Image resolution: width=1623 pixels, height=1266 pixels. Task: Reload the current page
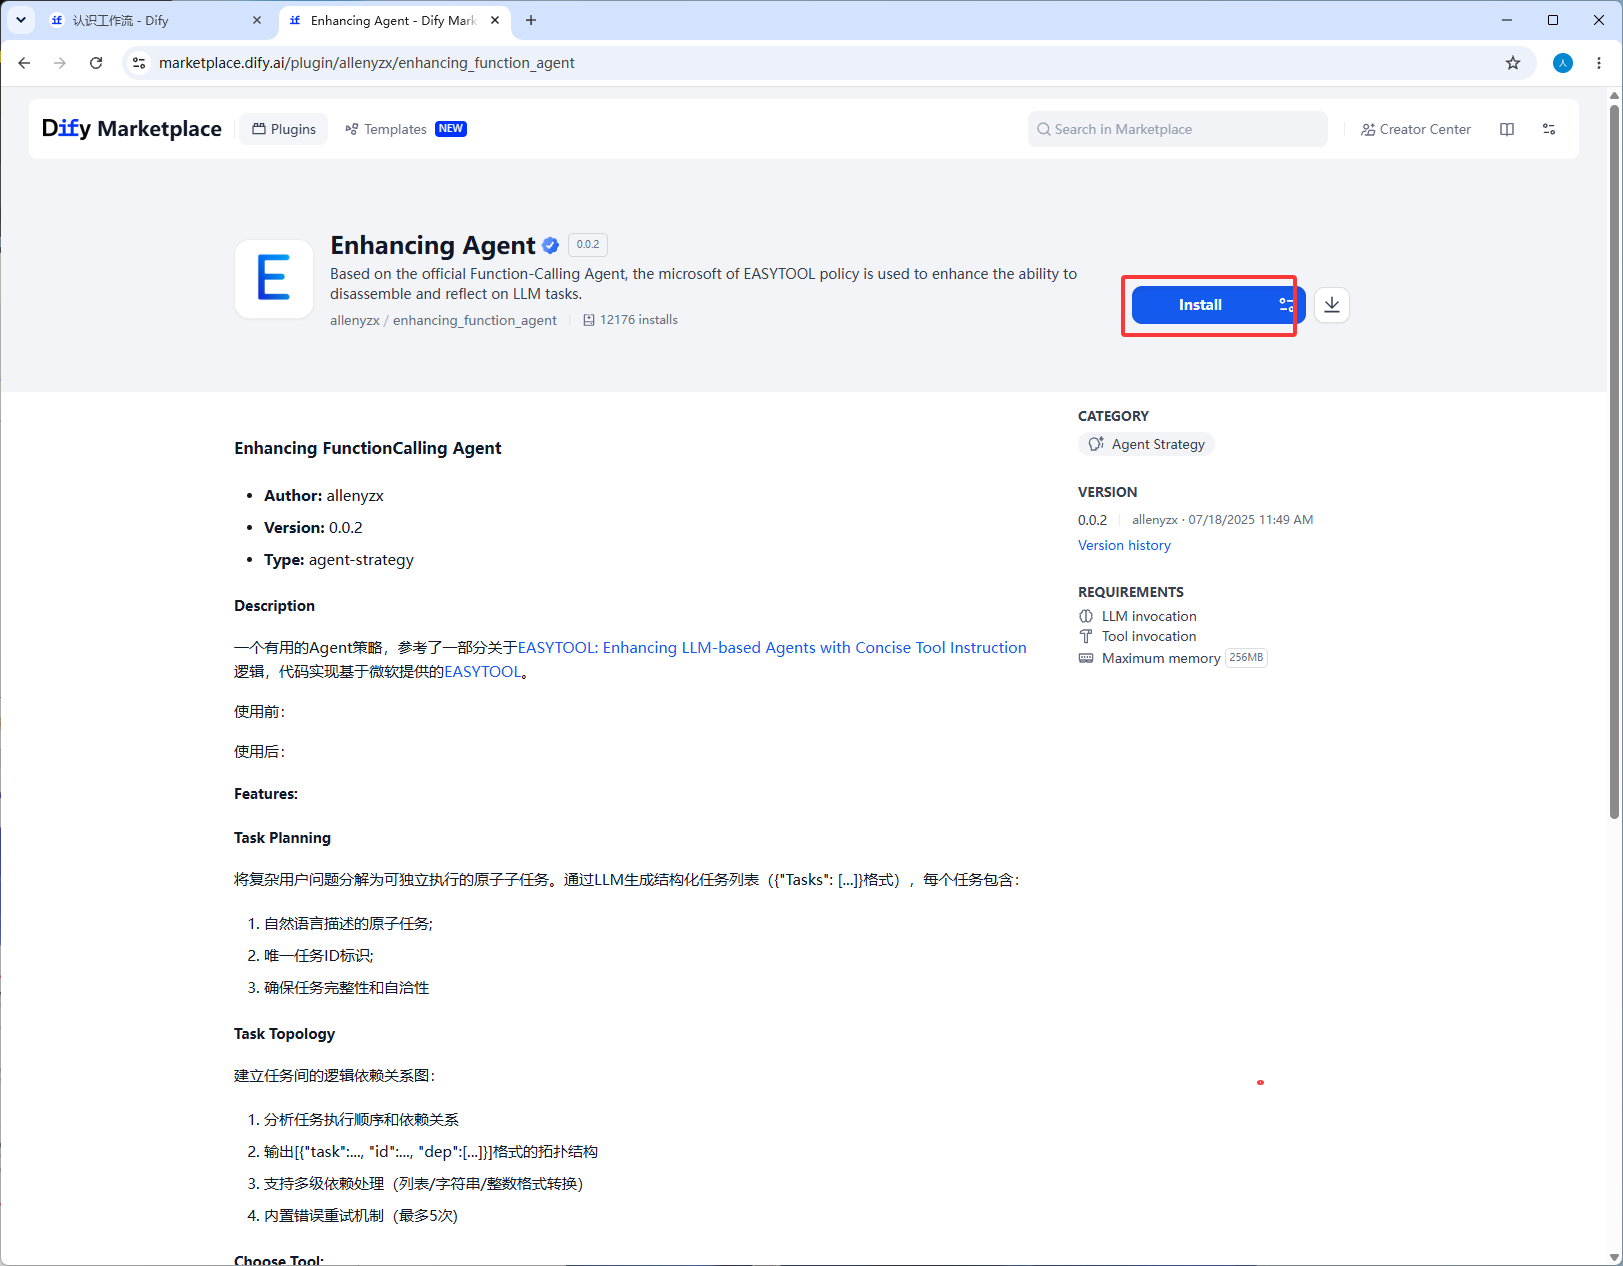click(x=96, y=63)
